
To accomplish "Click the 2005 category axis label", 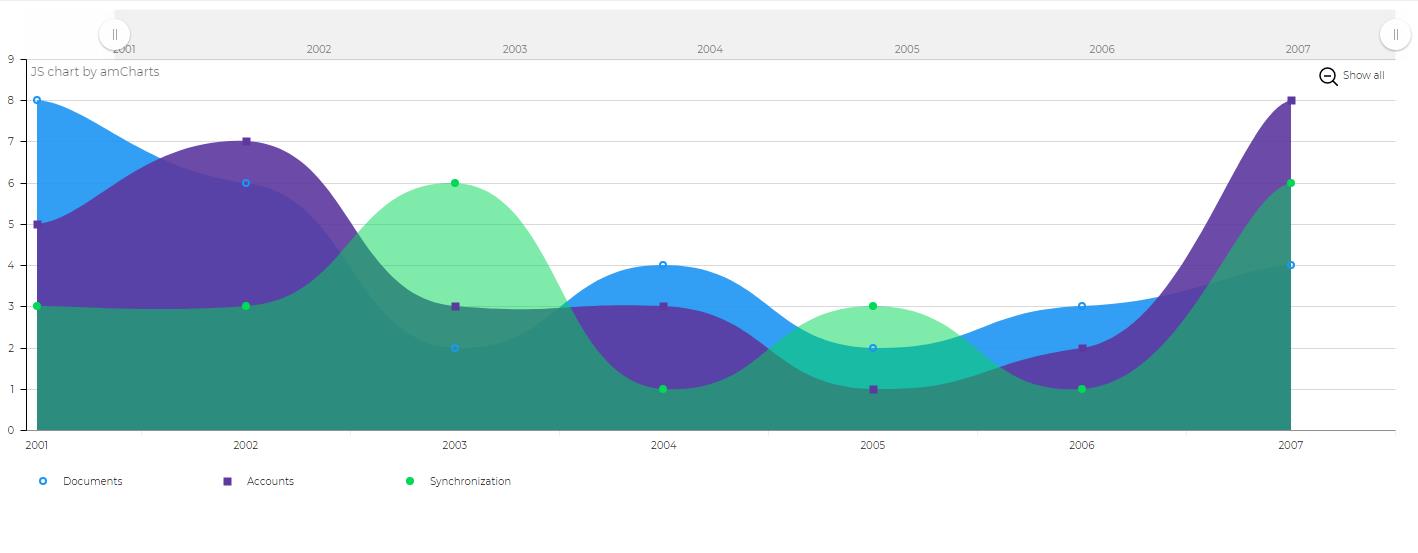I will 873,445.
